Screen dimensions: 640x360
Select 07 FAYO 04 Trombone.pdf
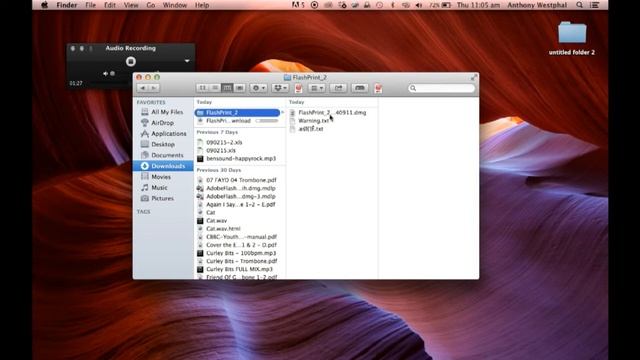pyautogui.click(x=240, y=180)
